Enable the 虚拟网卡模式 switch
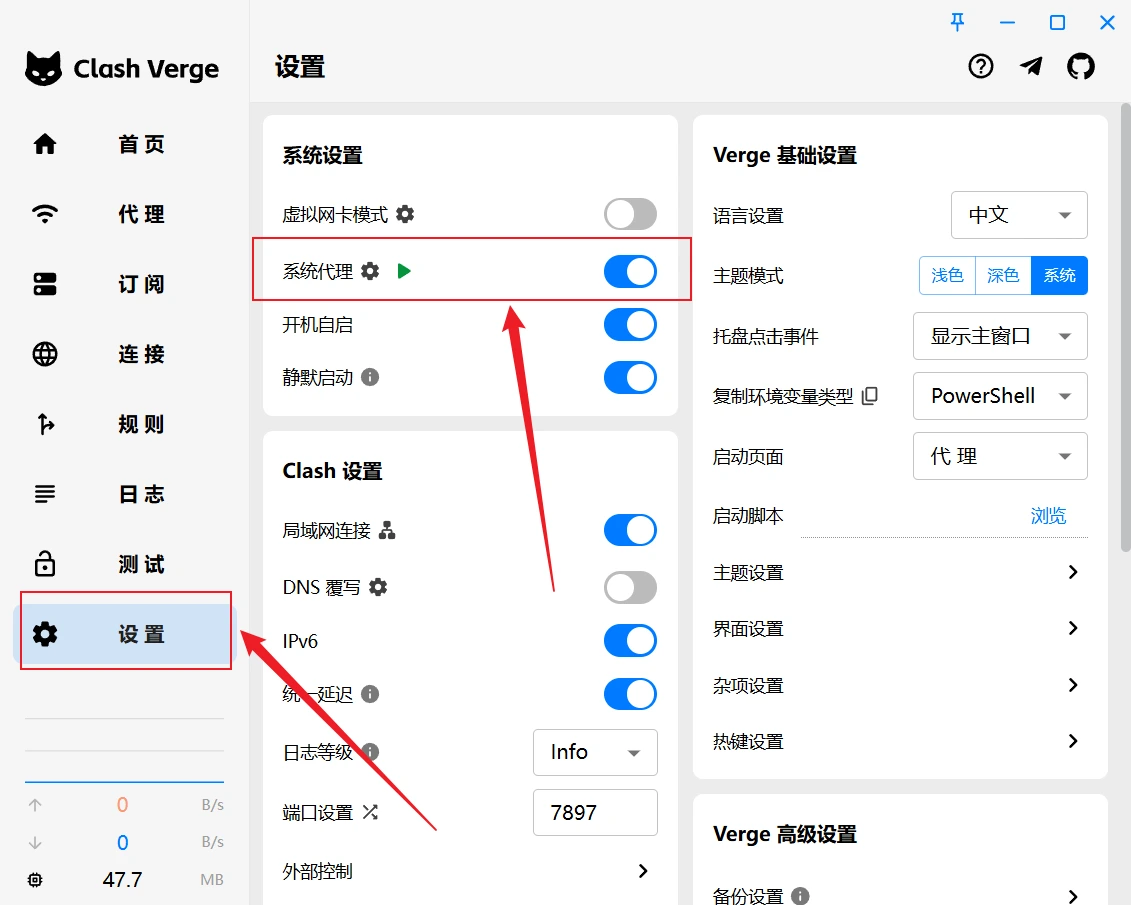Viewport: 1131px width, 905px height. click(x=630, y=214)
